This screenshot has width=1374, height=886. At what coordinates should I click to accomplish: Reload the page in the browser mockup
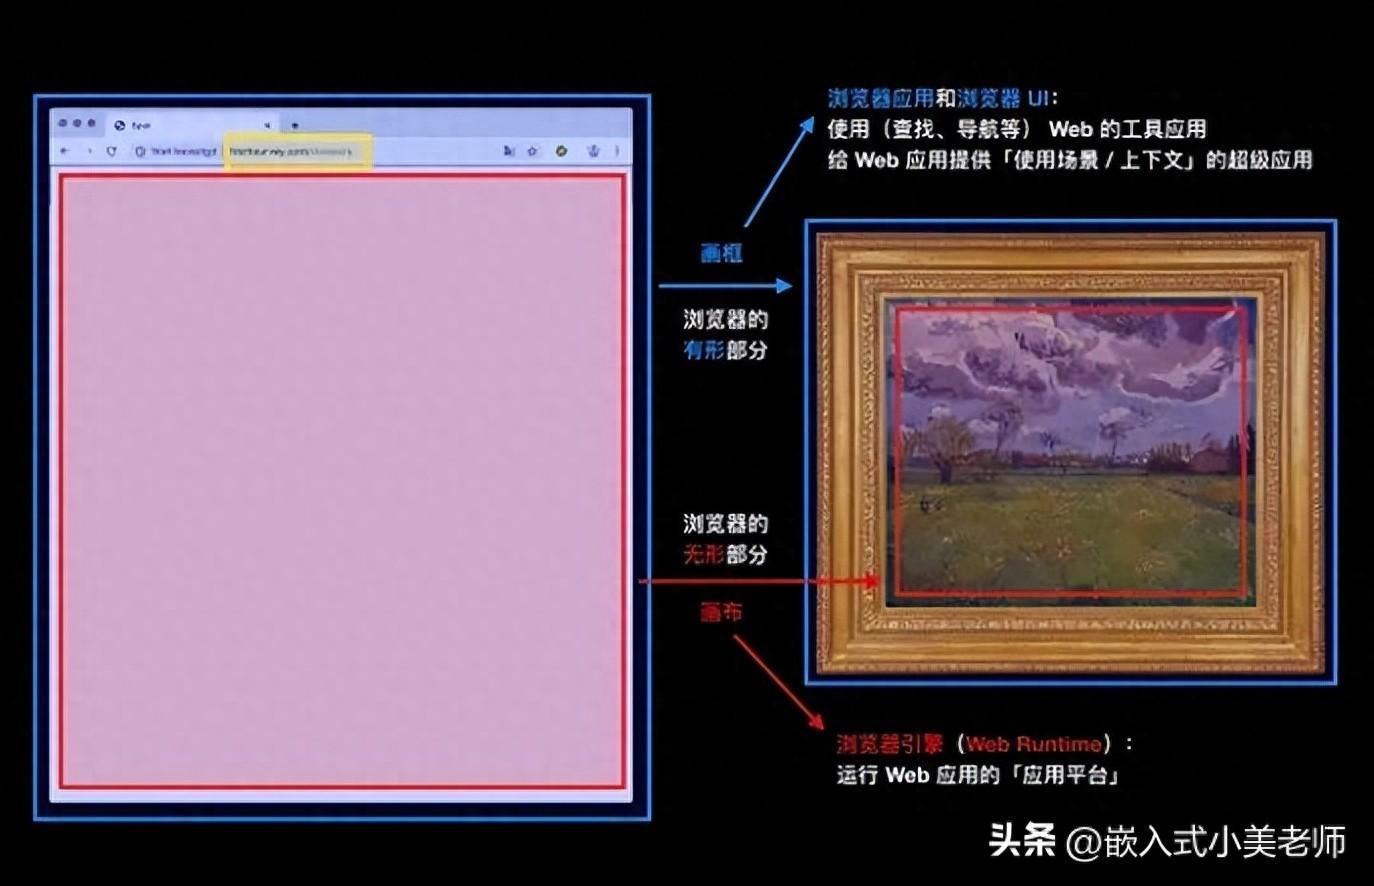(x=112, y=151)
